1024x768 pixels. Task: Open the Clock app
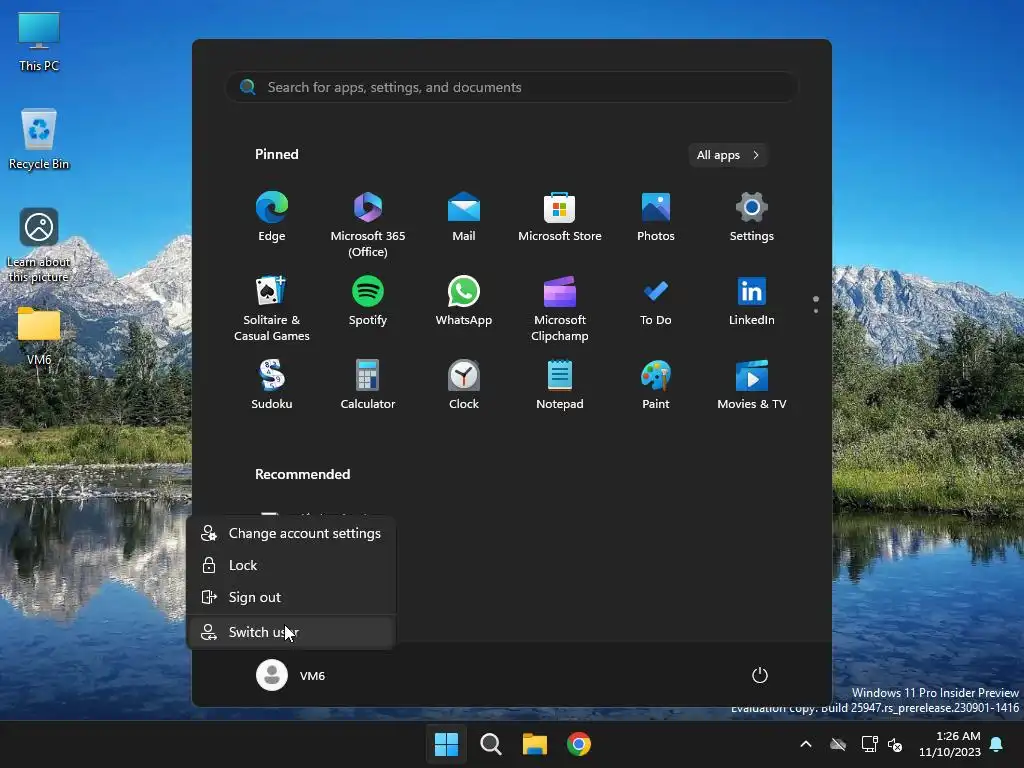[x=464, y=385]
